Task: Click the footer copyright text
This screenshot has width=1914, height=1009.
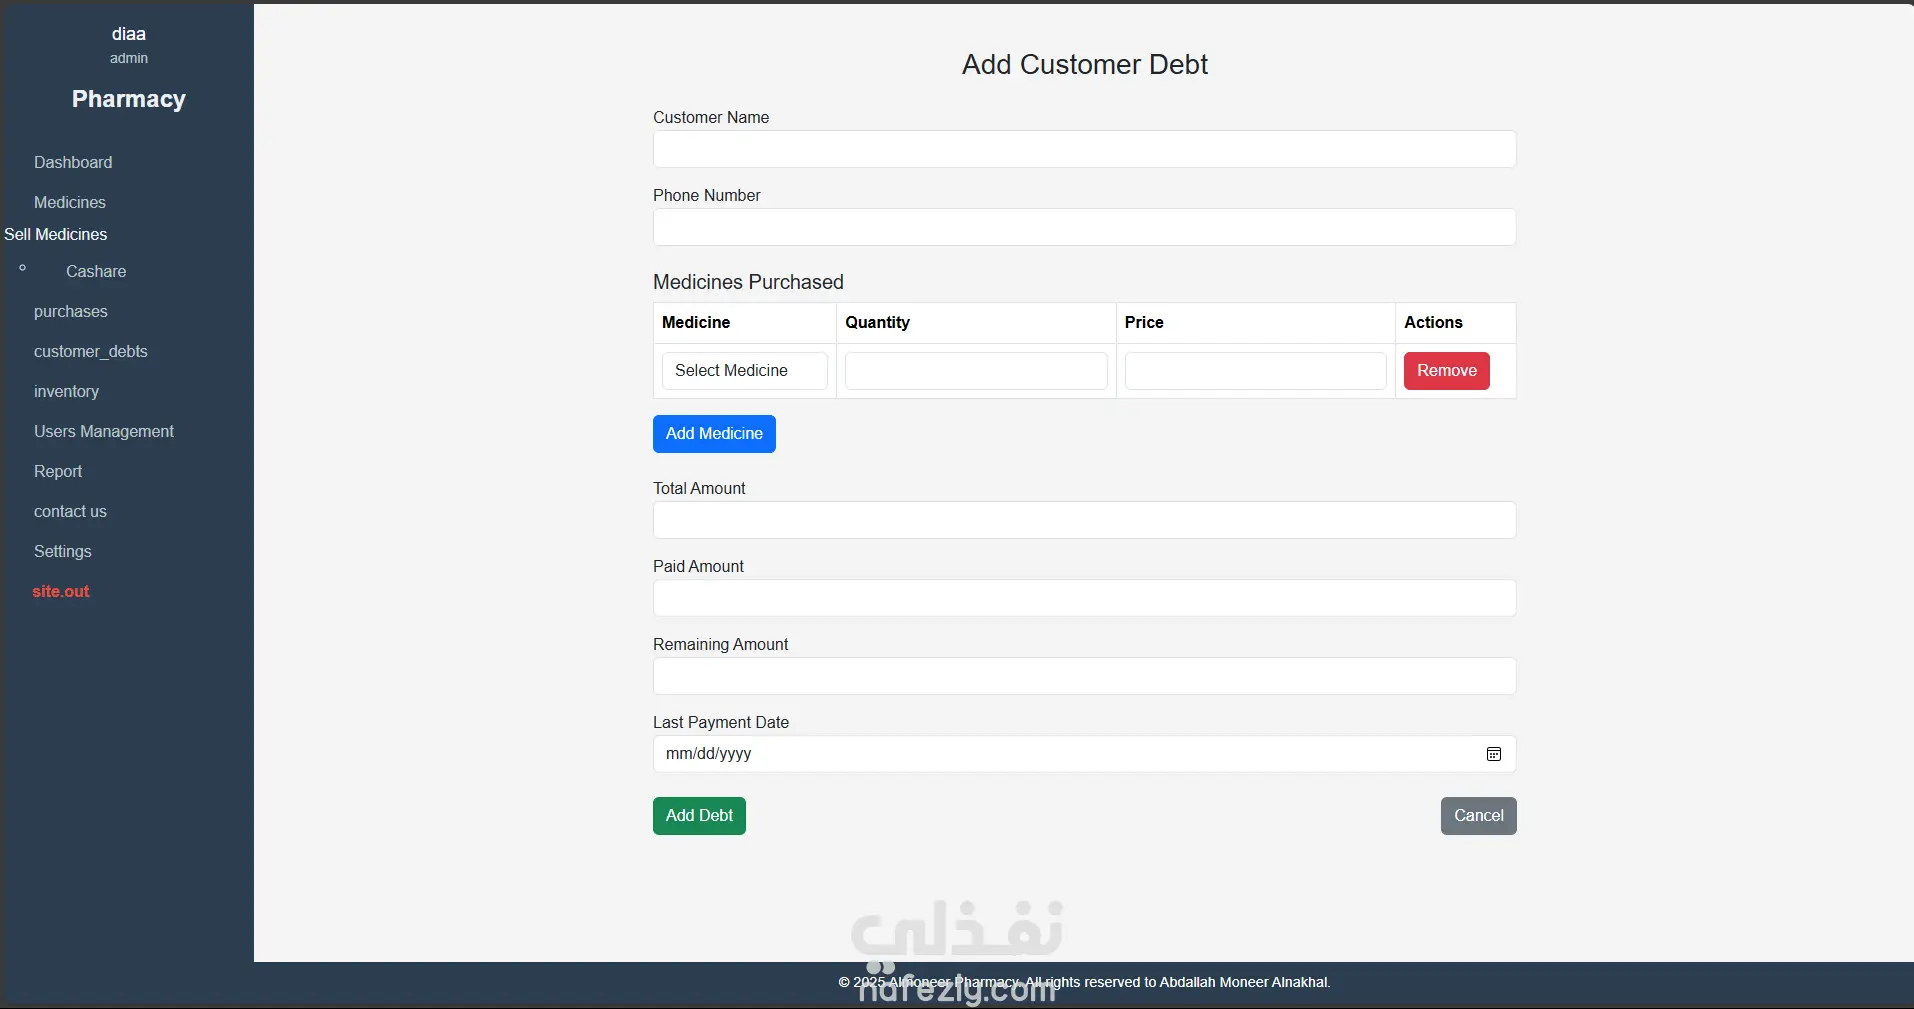Action: point(1084,982)
